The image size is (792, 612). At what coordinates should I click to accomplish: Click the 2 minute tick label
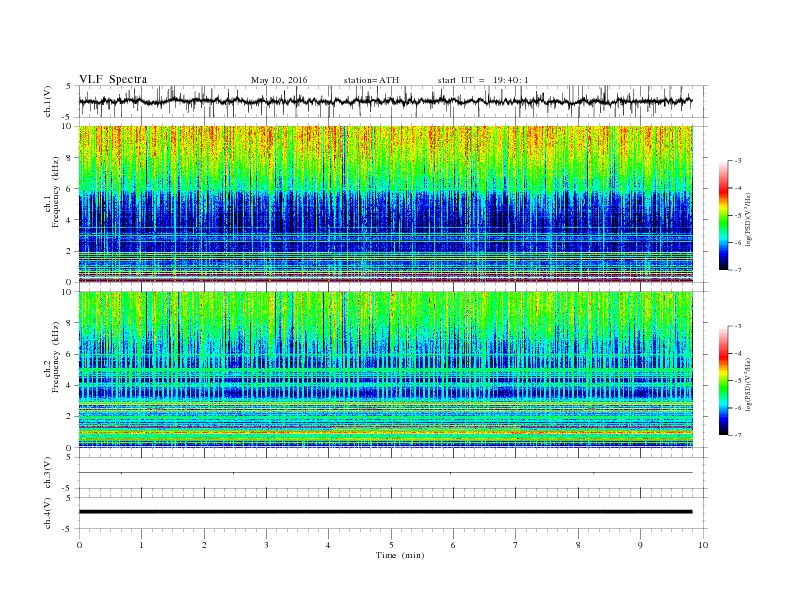(x=204, y=545)
